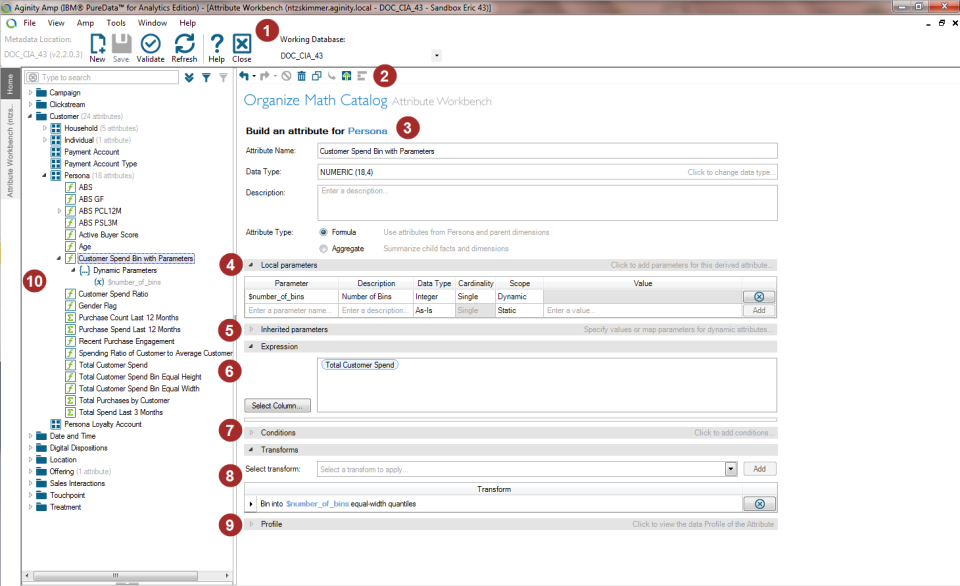Open the attribute tree filter funnel icon
This screenshot has height=586, width=960.
point(205,77)
